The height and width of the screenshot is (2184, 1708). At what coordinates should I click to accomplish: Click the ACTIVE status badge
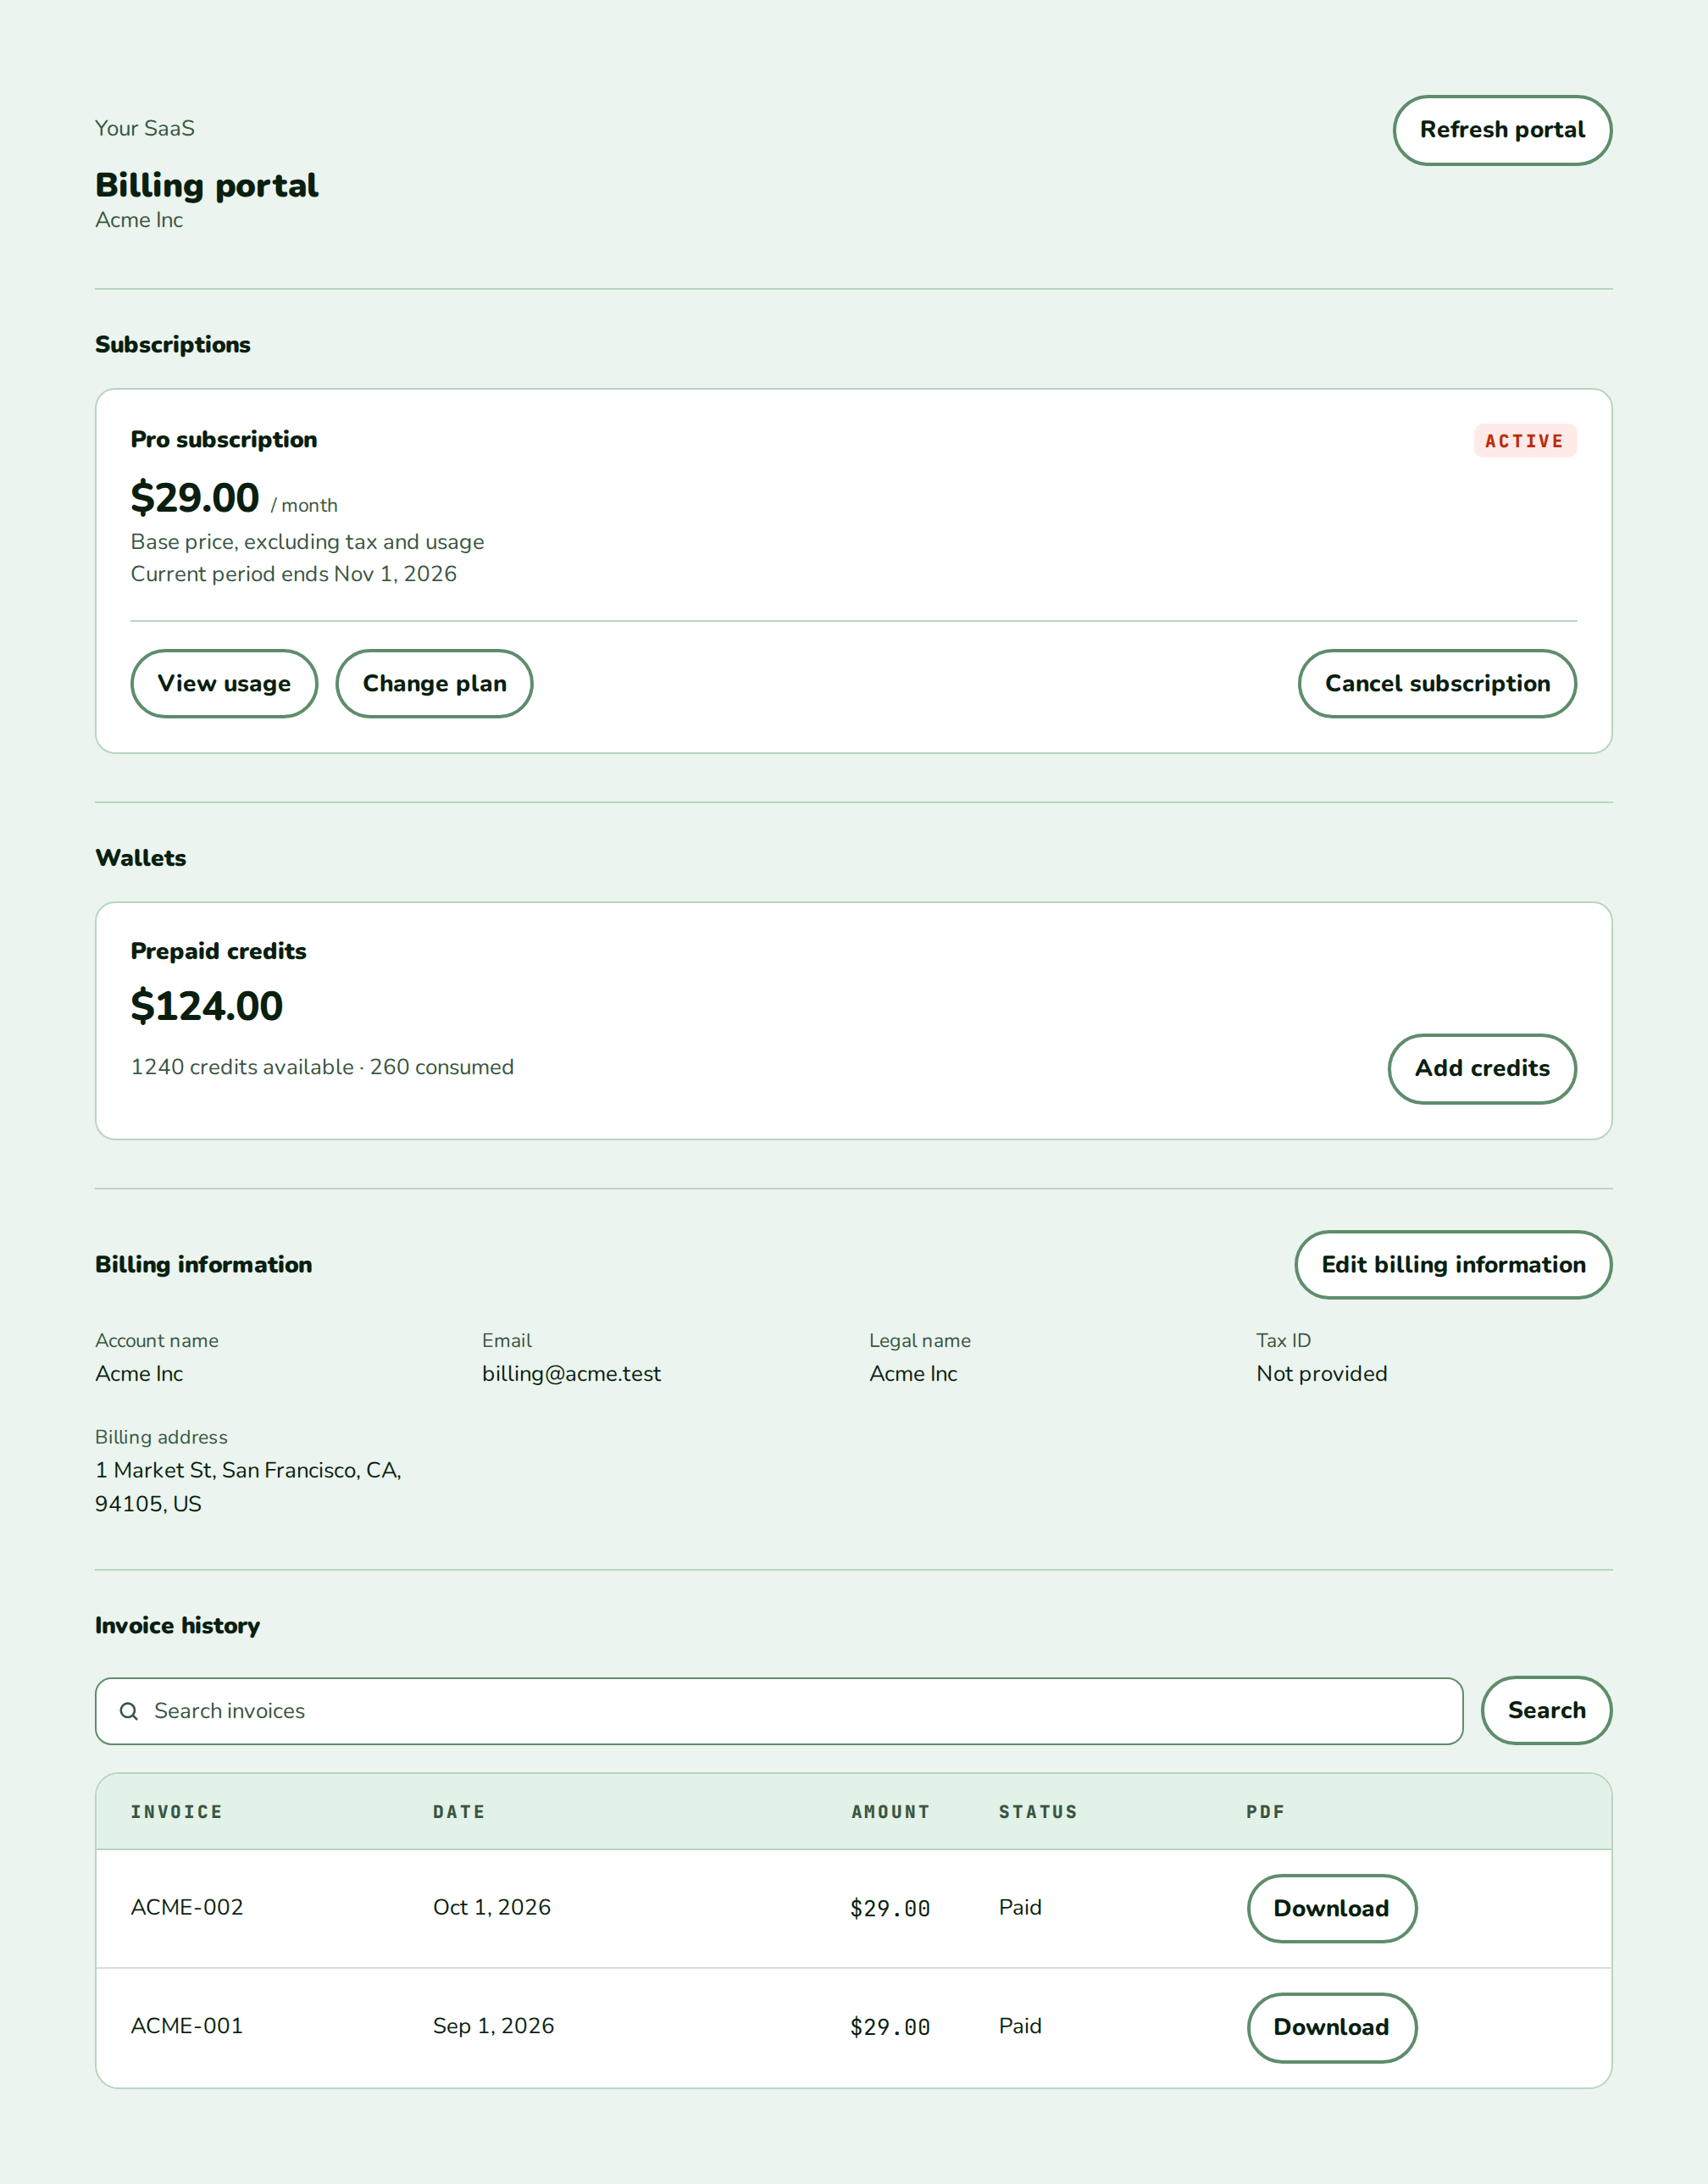click(1525, 441)
